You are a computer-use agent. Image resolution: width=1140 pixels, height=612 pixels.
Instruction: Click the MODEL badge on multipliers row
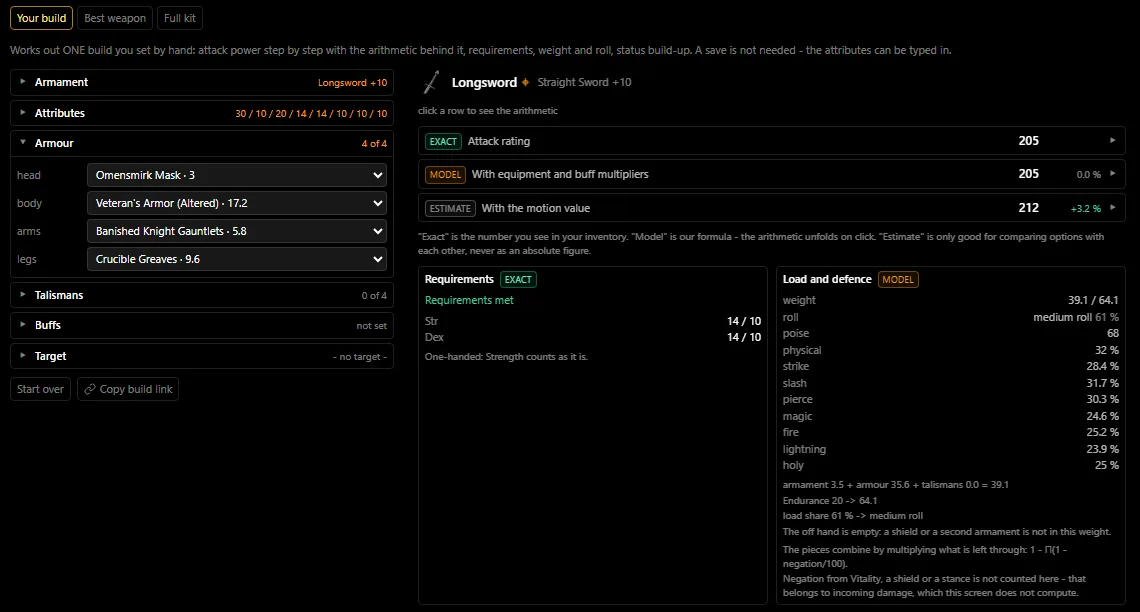(445, 174)
